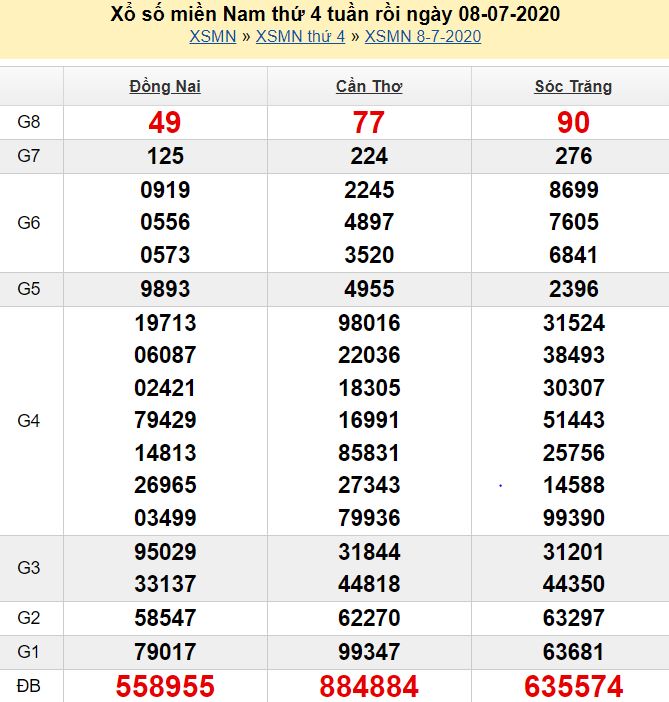Select Sóc Trăng G8 result 90
Image resolution: width=669 pixels, height=702 pixels.
(573, 122)
